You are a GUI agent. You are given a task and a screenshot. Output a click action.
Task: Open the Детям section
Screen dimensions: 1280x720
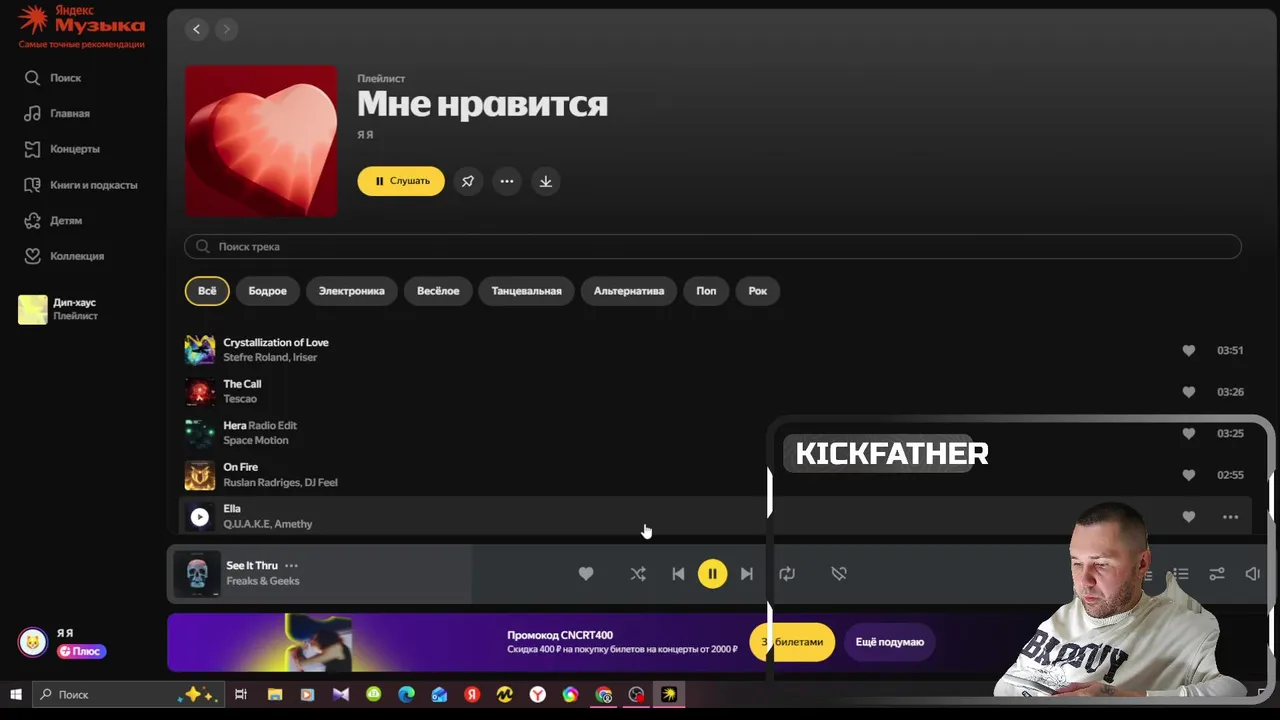pyautogui.click(x=53, y=220)
